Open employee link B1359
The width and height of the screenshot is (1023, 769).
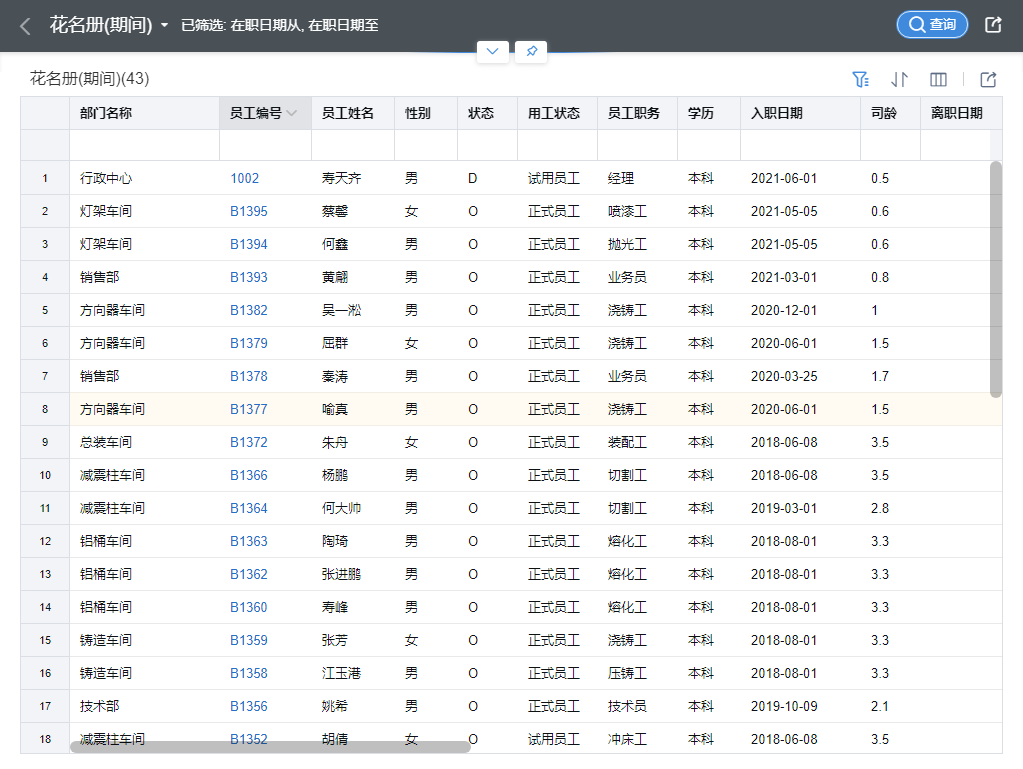[x=249, y=640]
